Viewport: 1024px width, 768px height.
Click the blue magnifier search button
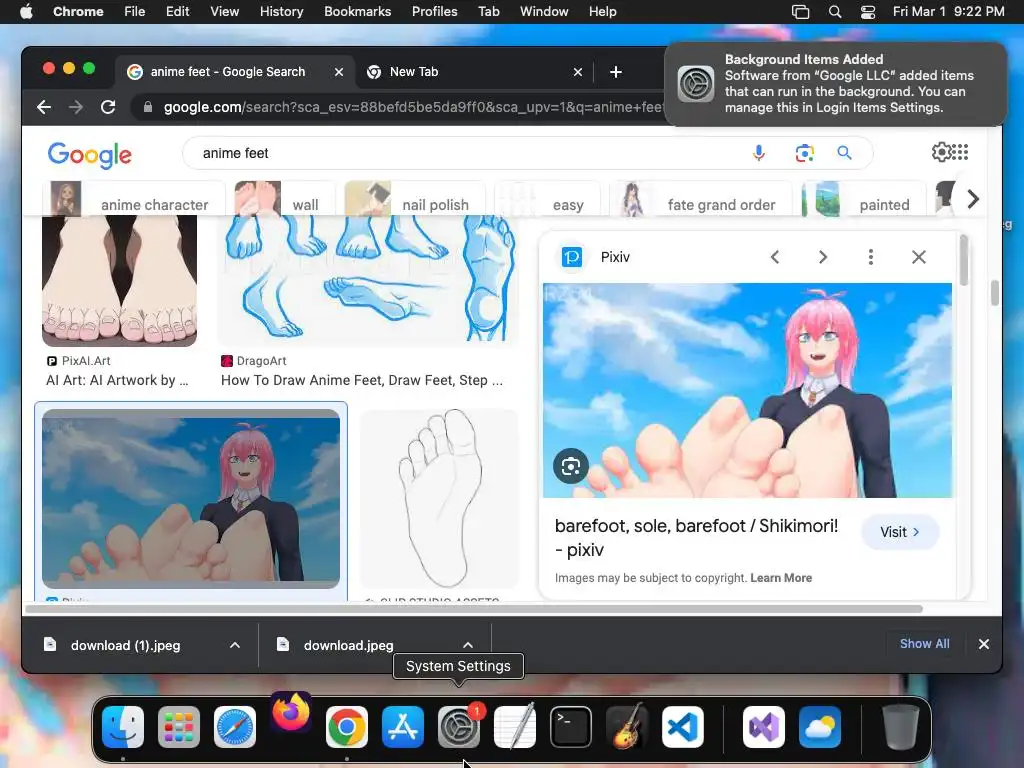point(844,153)
